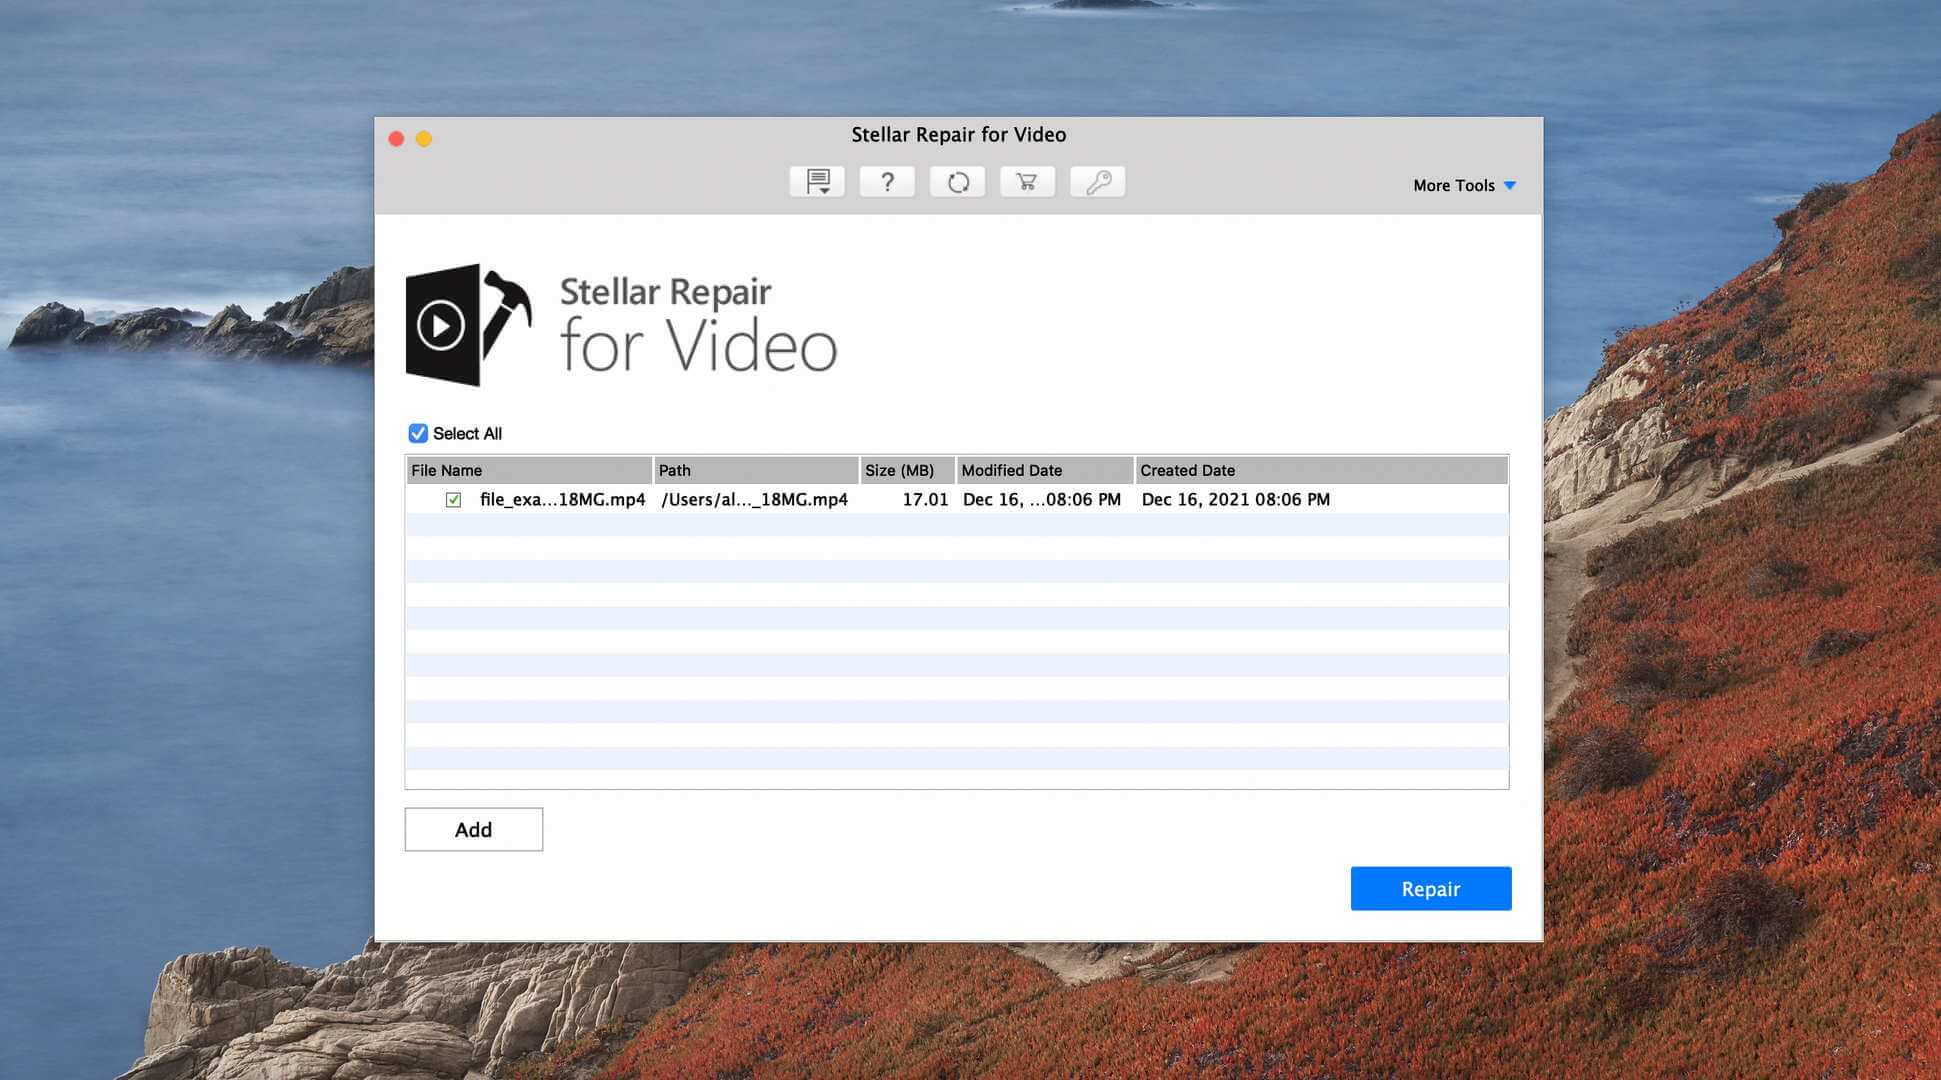Expand the More Tools dropdown
This screenshot has height=1080, width=1941.
click(x=1464, y=185)
